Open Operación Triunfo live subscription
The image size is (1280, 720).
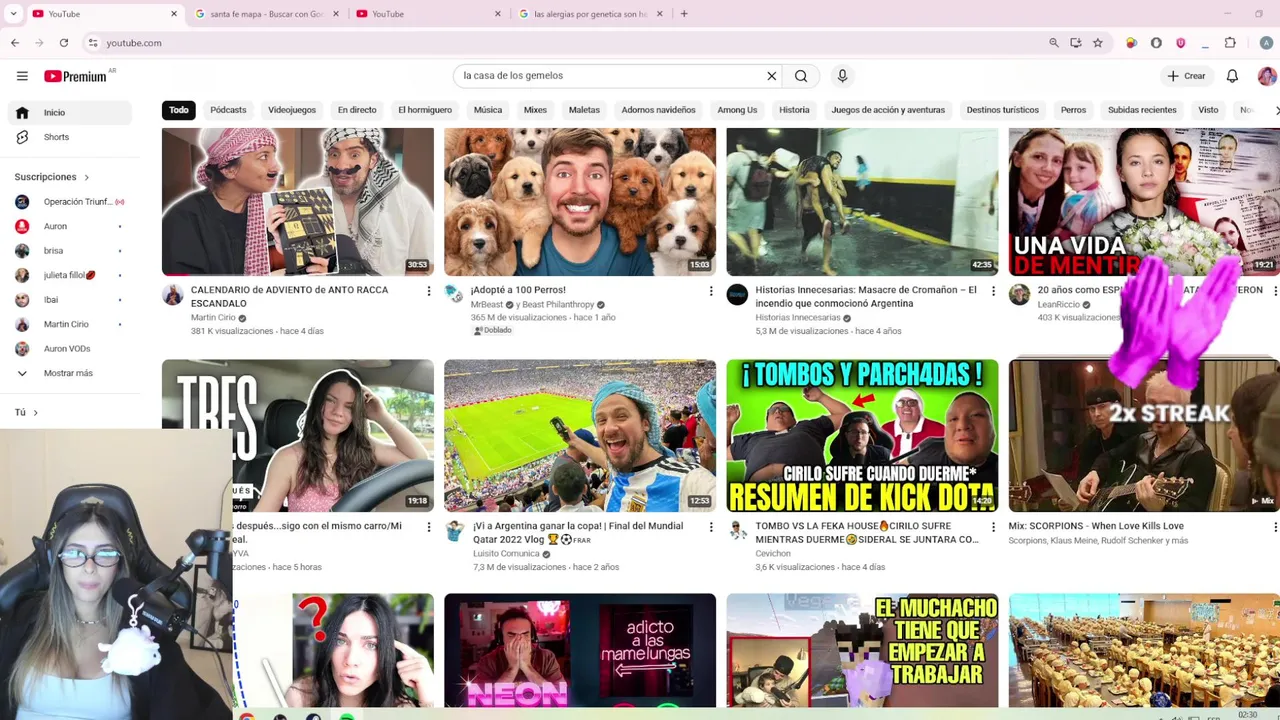(69, 202)
